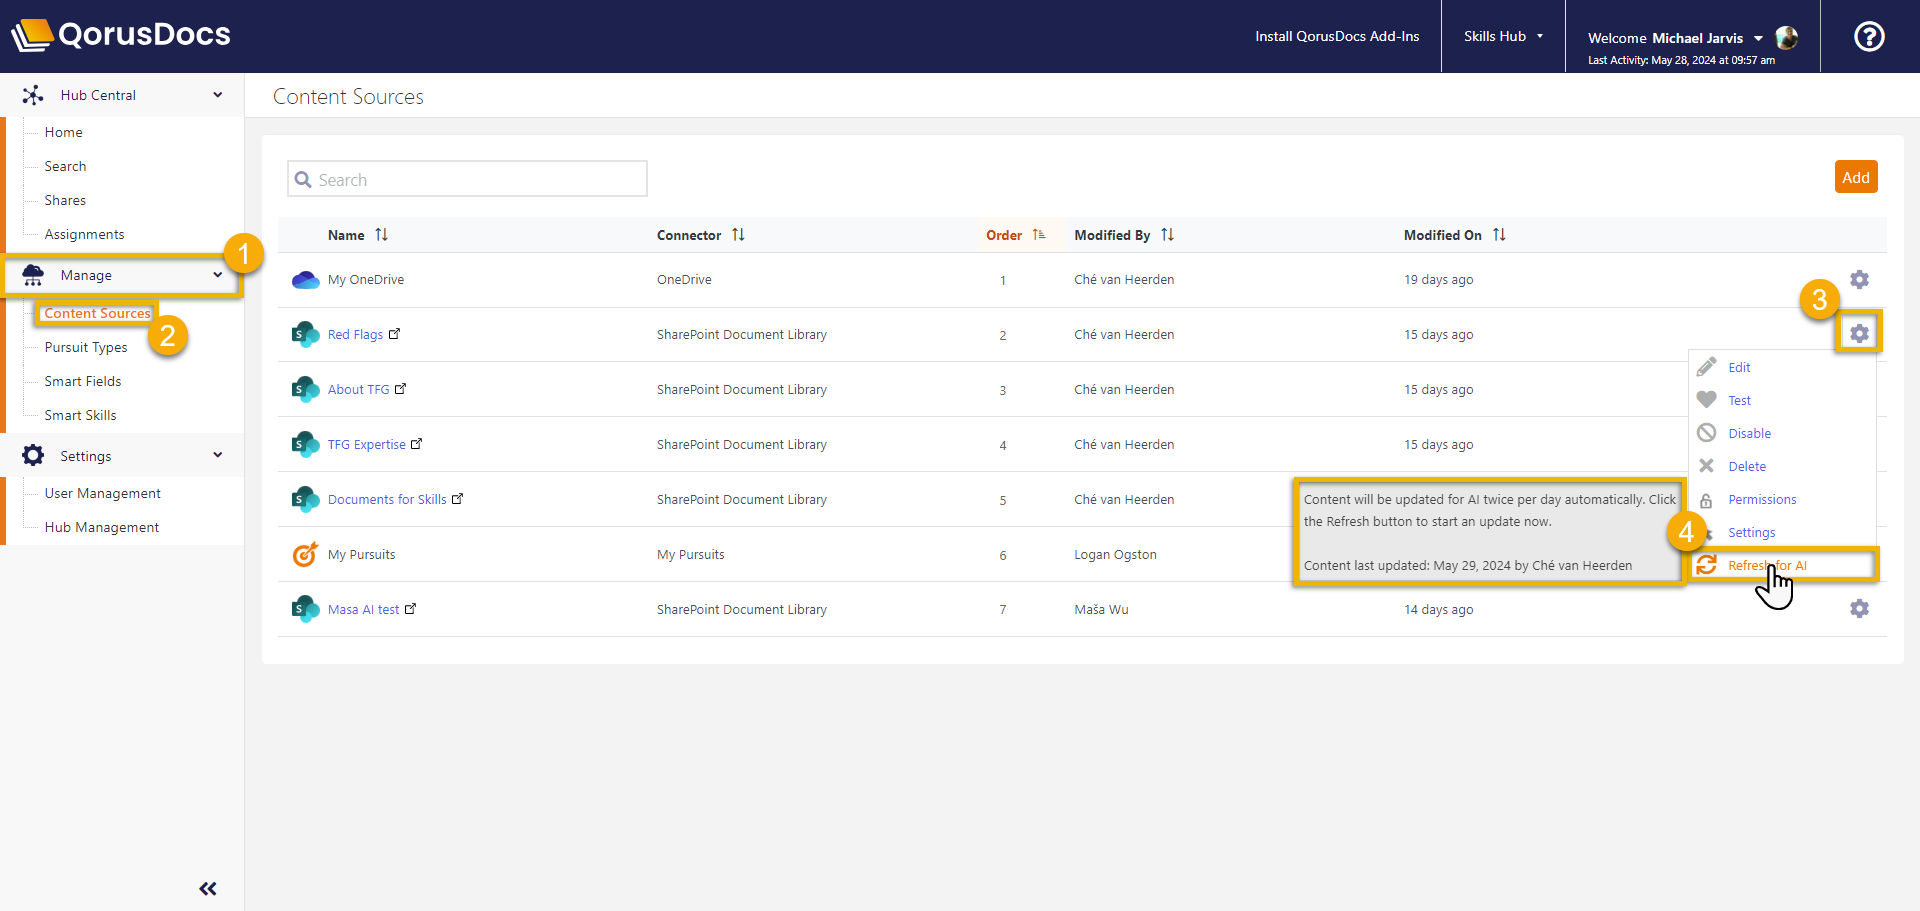This screenshot has width=1920, height=911.
Task: Click SharePoint icon of Red Flags row
Action: coord(305,334)
